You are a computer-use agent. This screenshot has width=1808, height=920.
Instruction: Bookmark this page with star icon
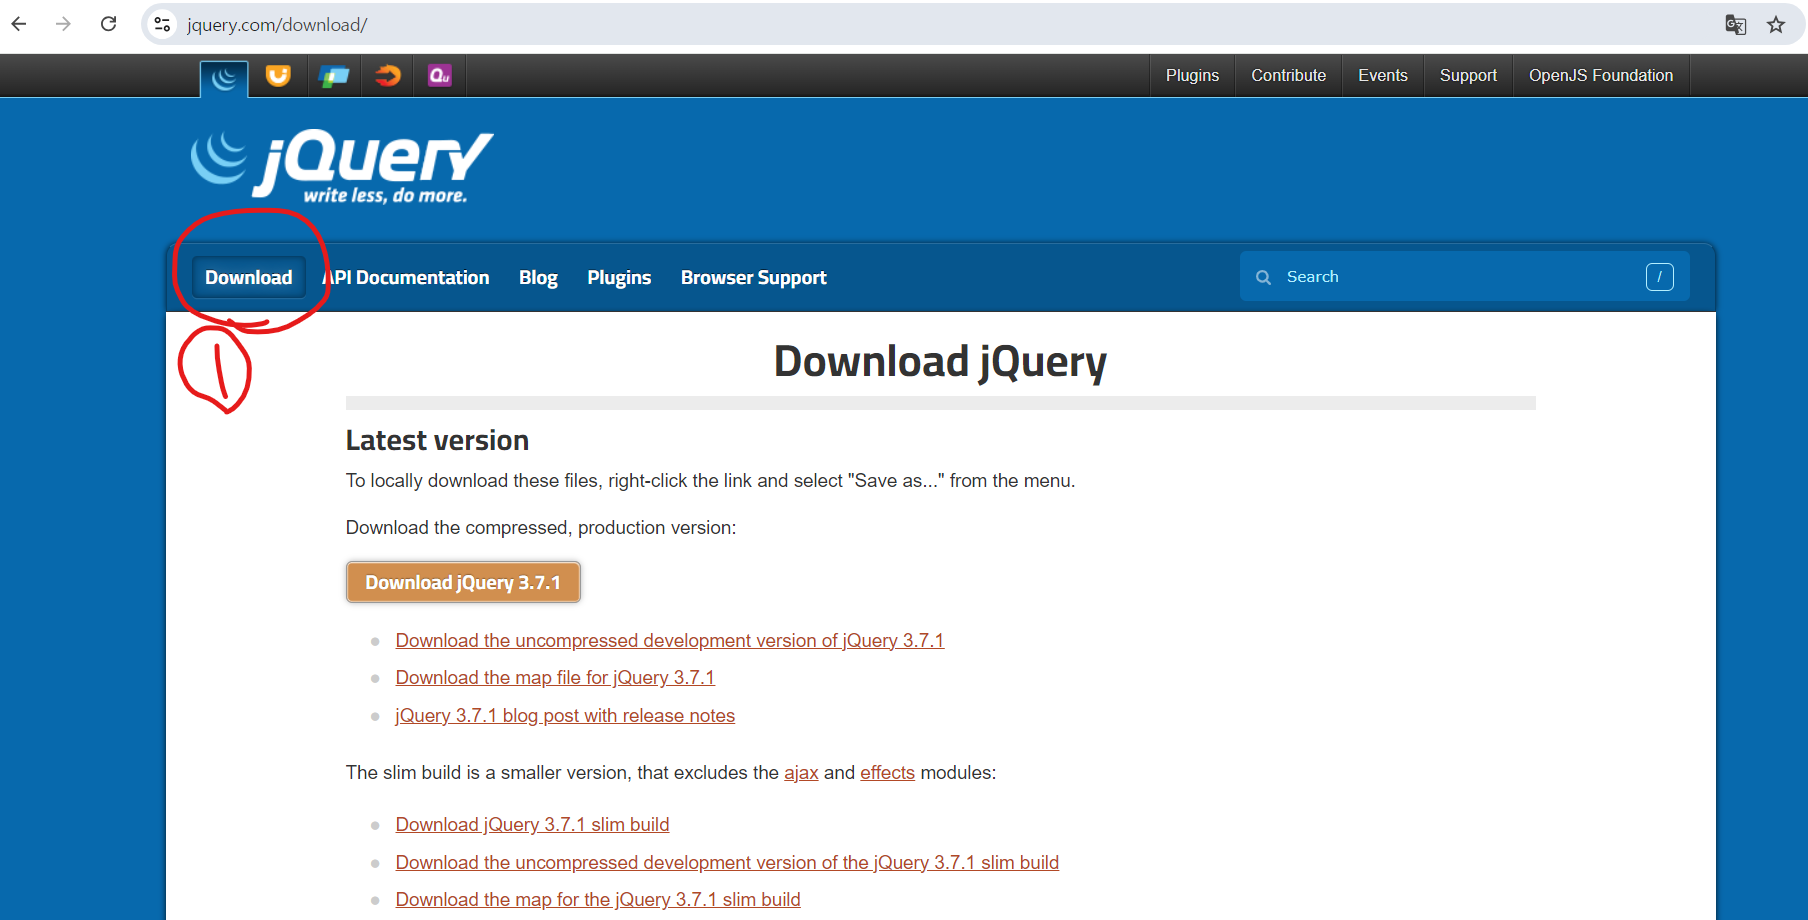(1776, 25)
